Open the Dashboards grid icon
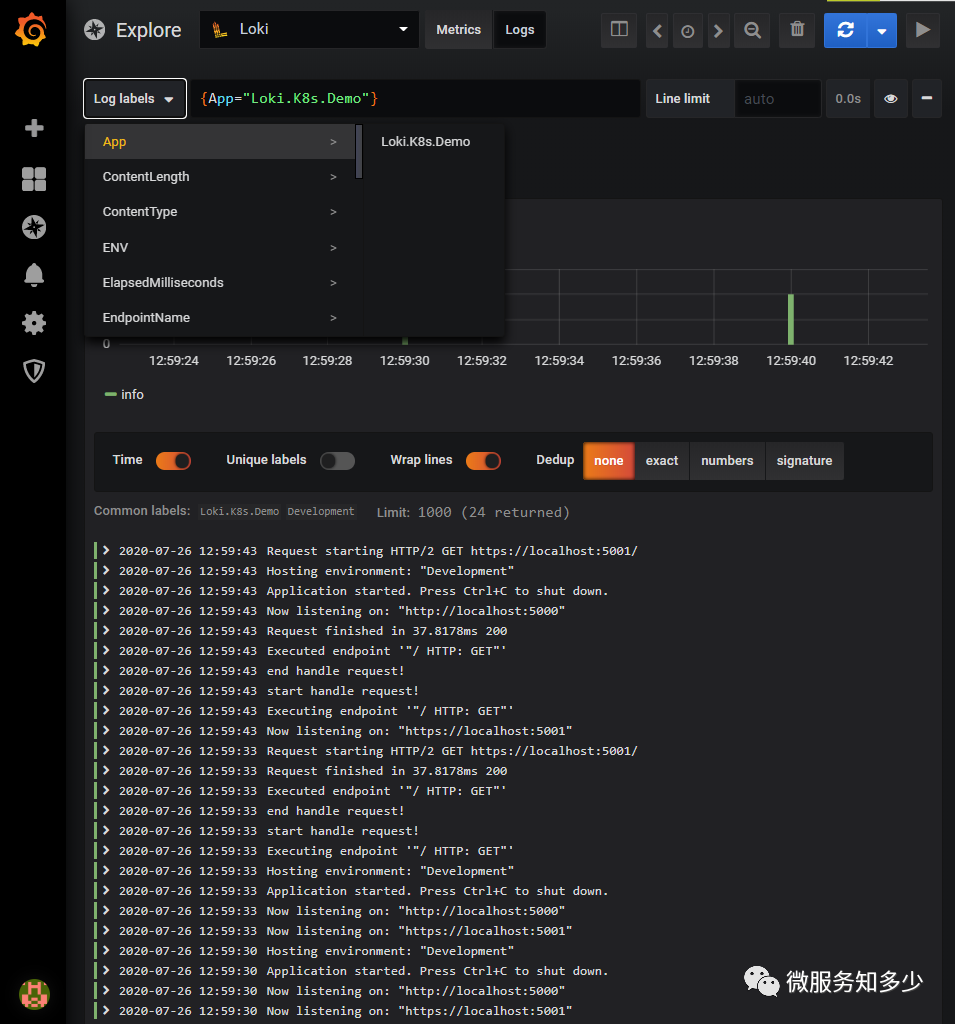955x1024 pixels. pos(34,179)
